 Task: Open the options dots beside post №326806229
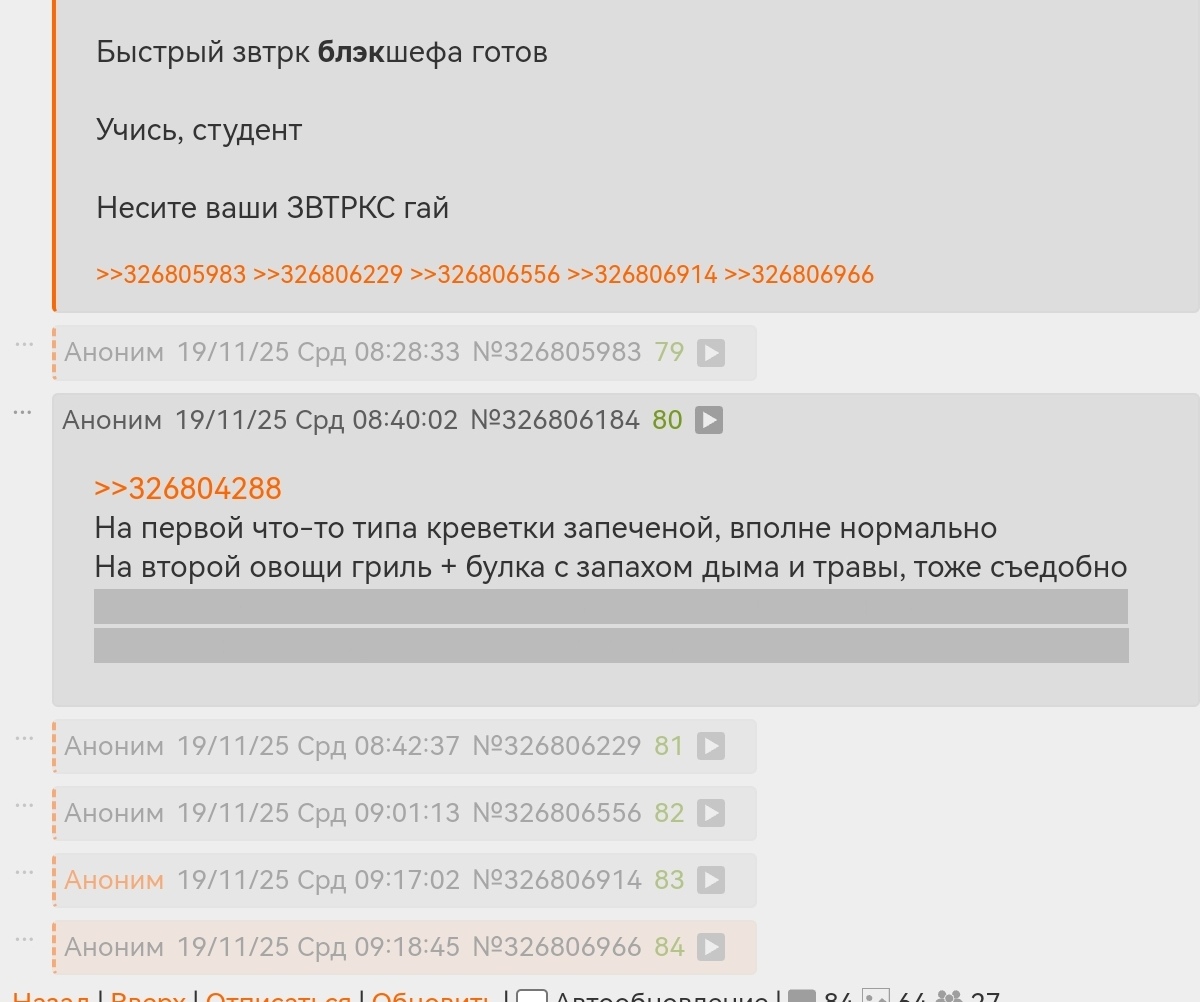click(x=25, y=739)
